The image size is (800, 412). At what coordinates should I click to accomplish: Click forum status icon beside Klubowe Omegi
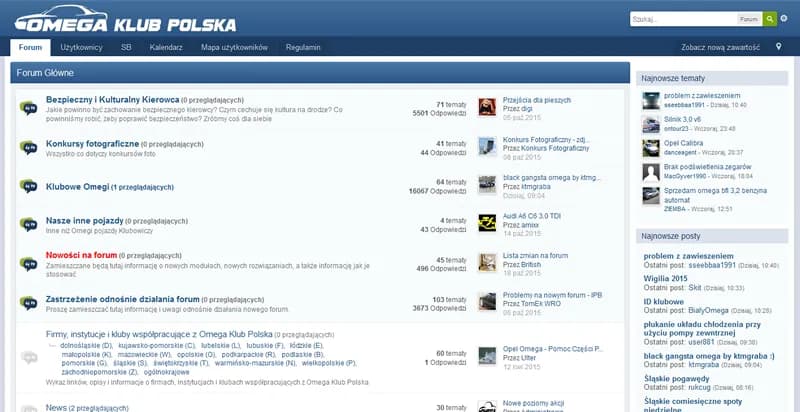click(x=28, y=186)
